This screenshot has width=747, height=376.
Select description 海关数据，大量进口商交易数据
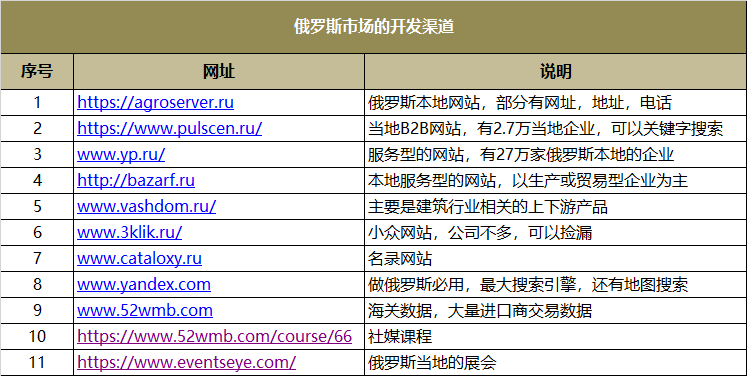point(555,310)
